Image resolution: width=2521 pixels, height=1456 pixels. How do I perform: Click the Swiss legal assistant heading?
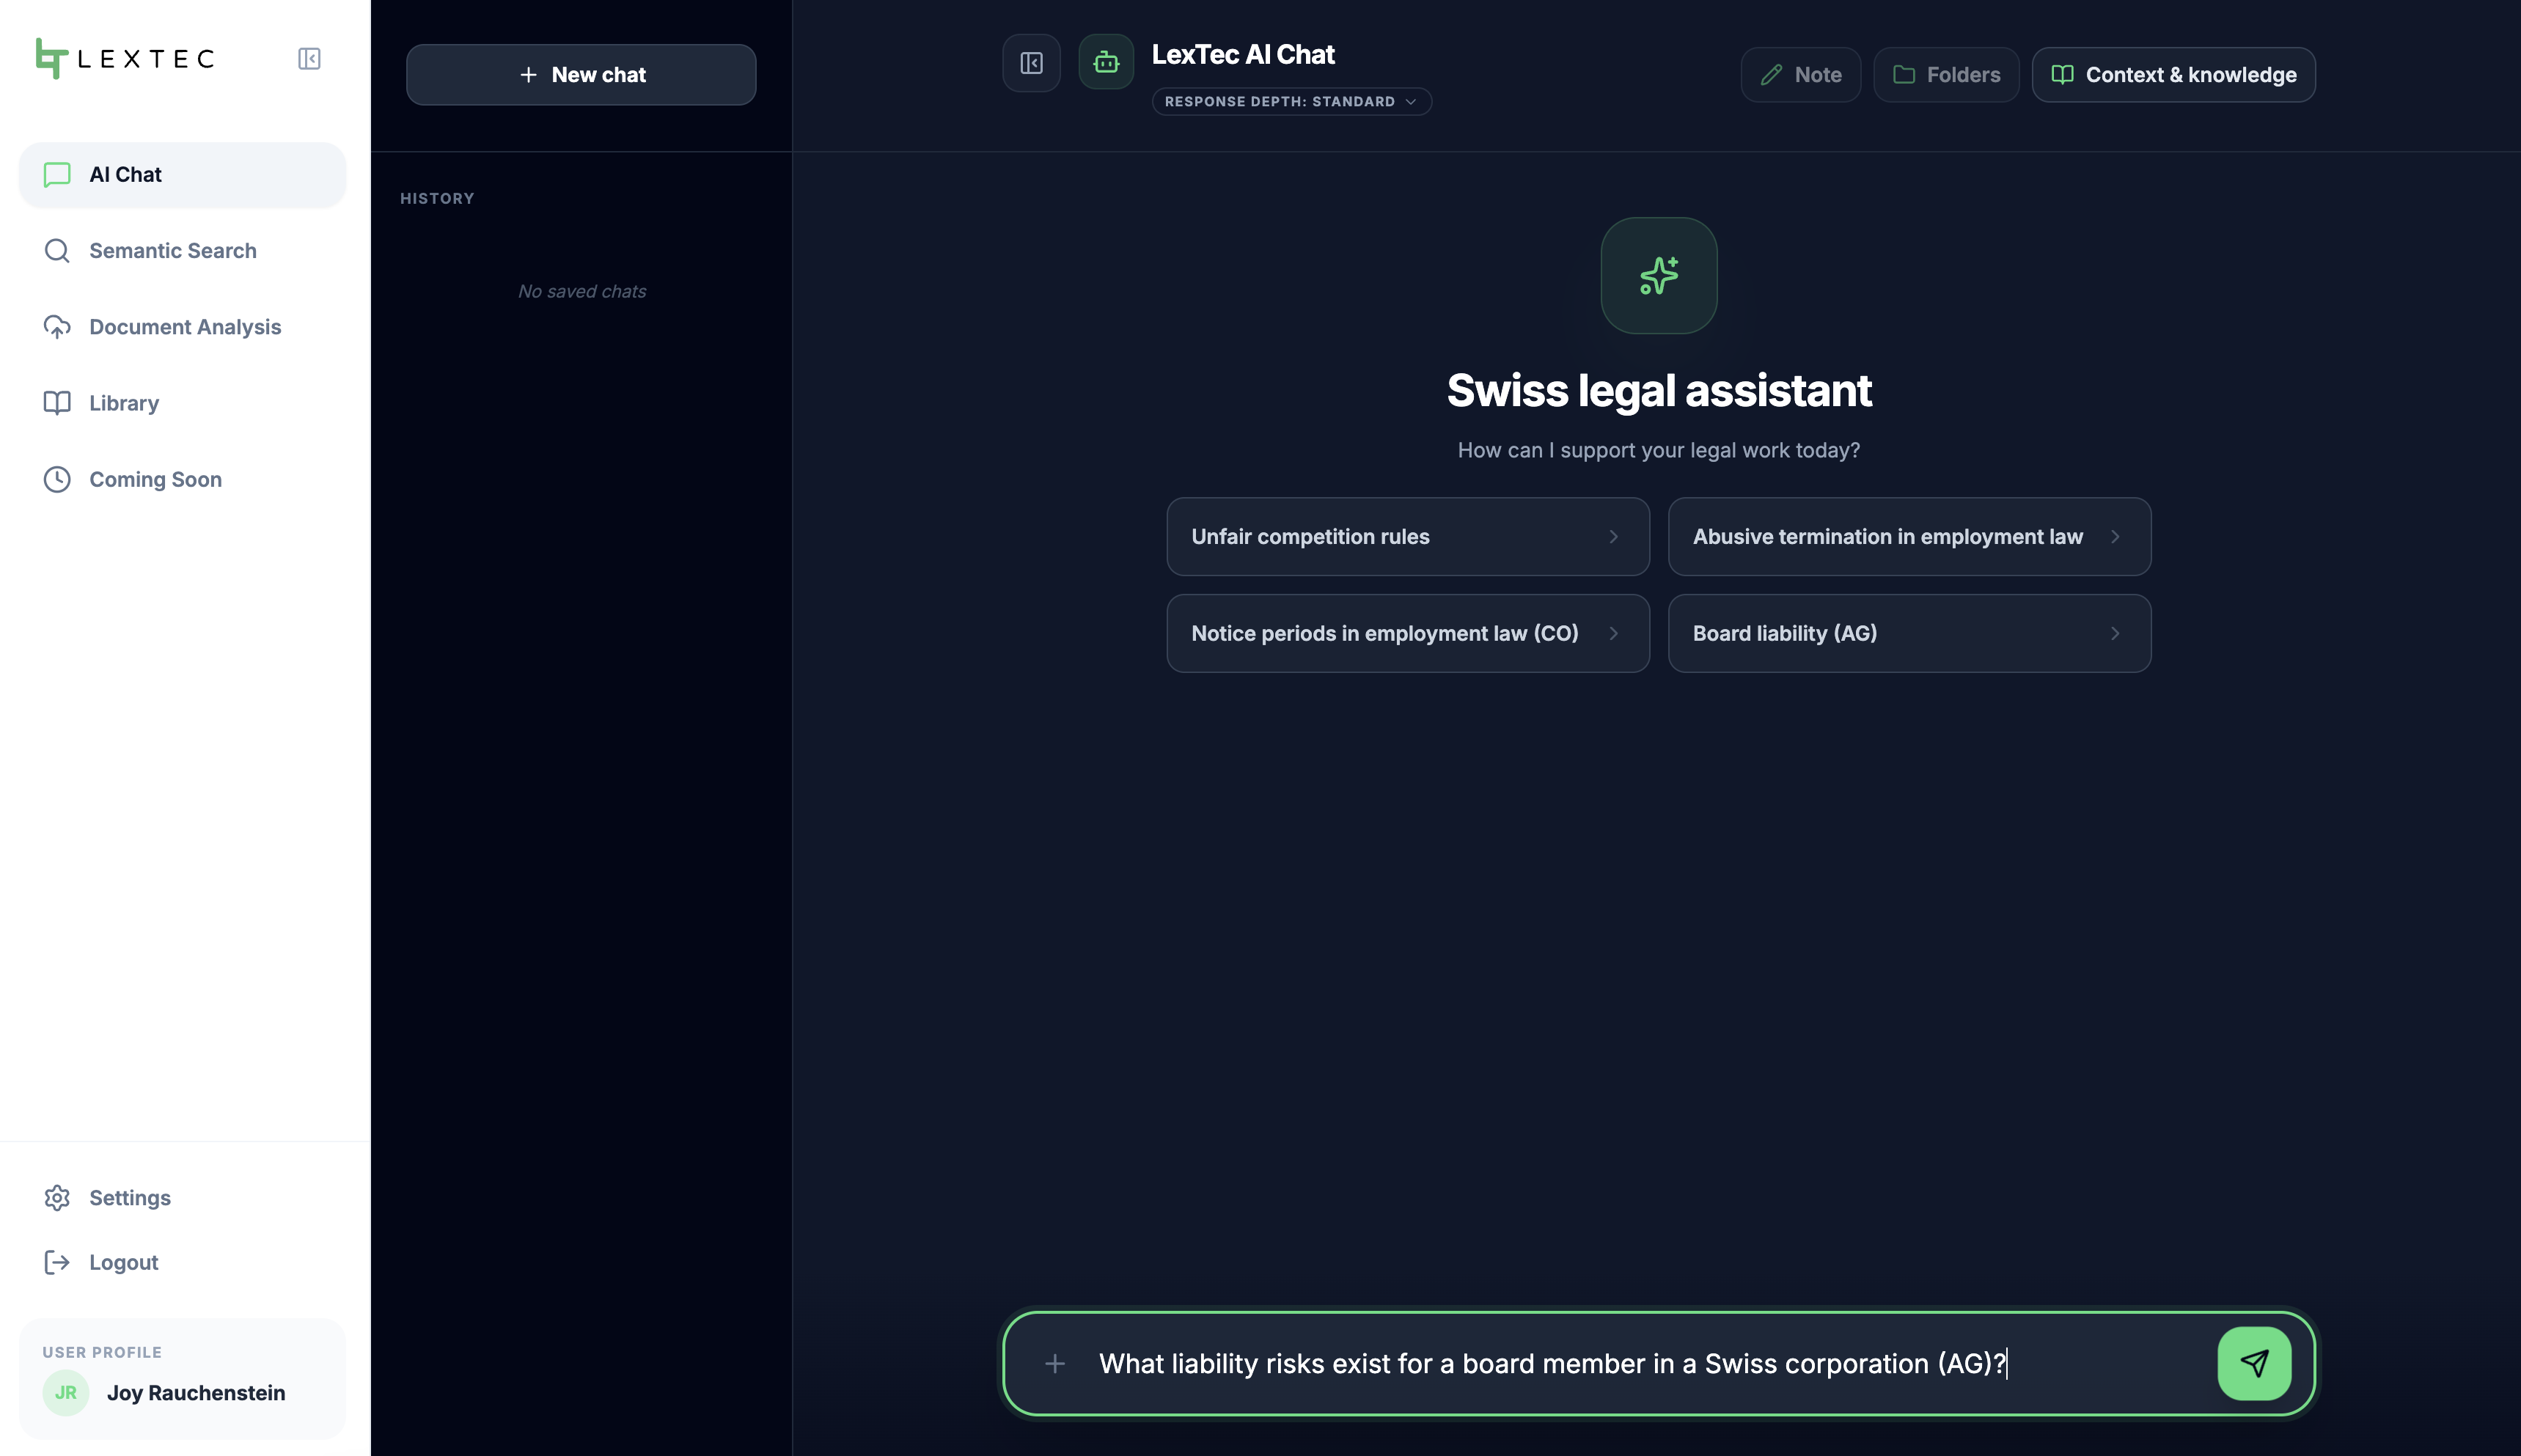tap(1659, 390)
